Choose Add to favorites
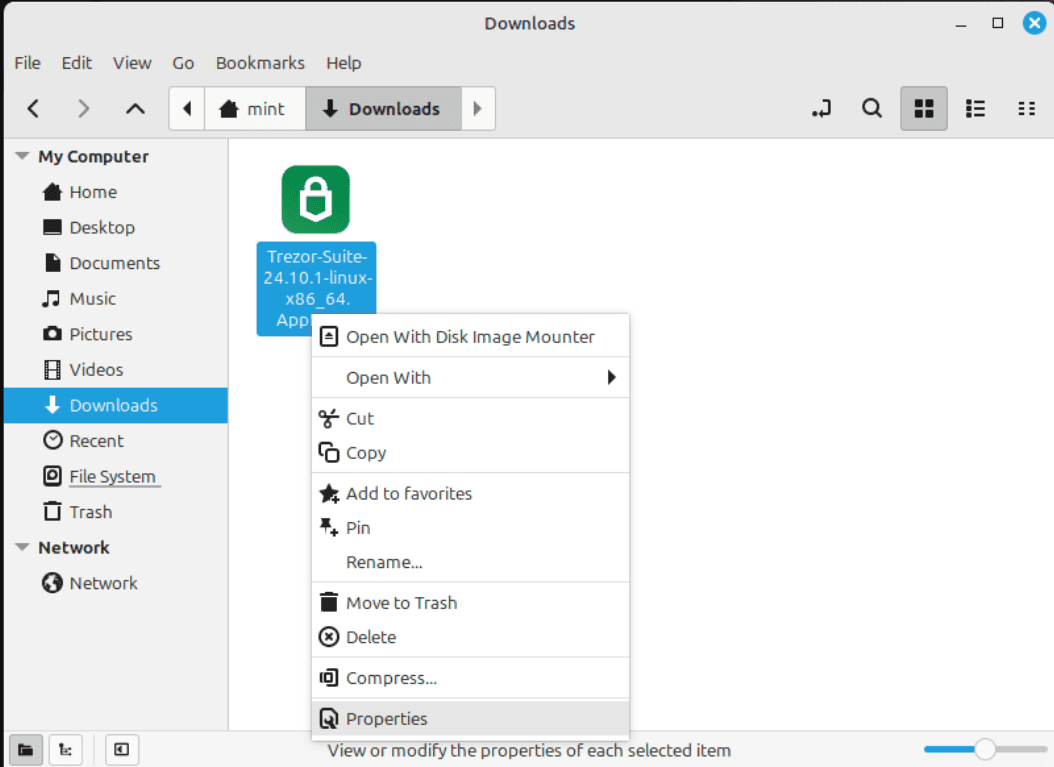Image resolution: width=1054 pixels, height=767 pixels. [471, 493]
